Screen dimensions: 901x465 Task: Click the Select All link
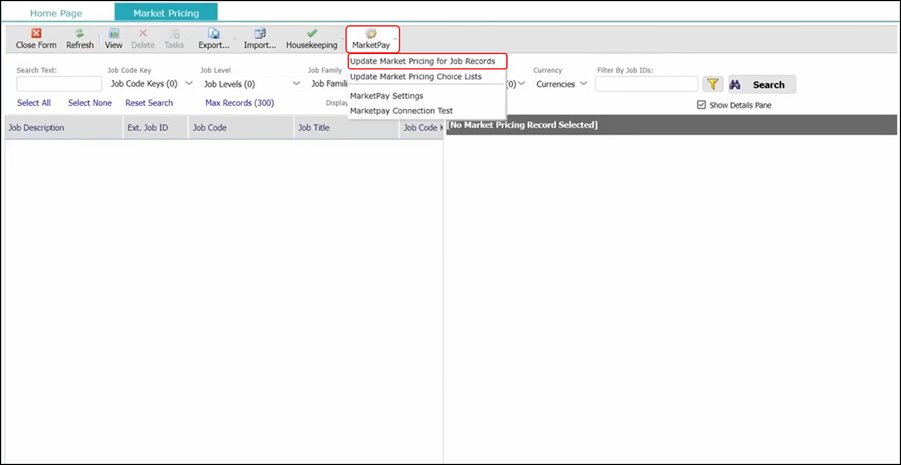click(34, 103)
